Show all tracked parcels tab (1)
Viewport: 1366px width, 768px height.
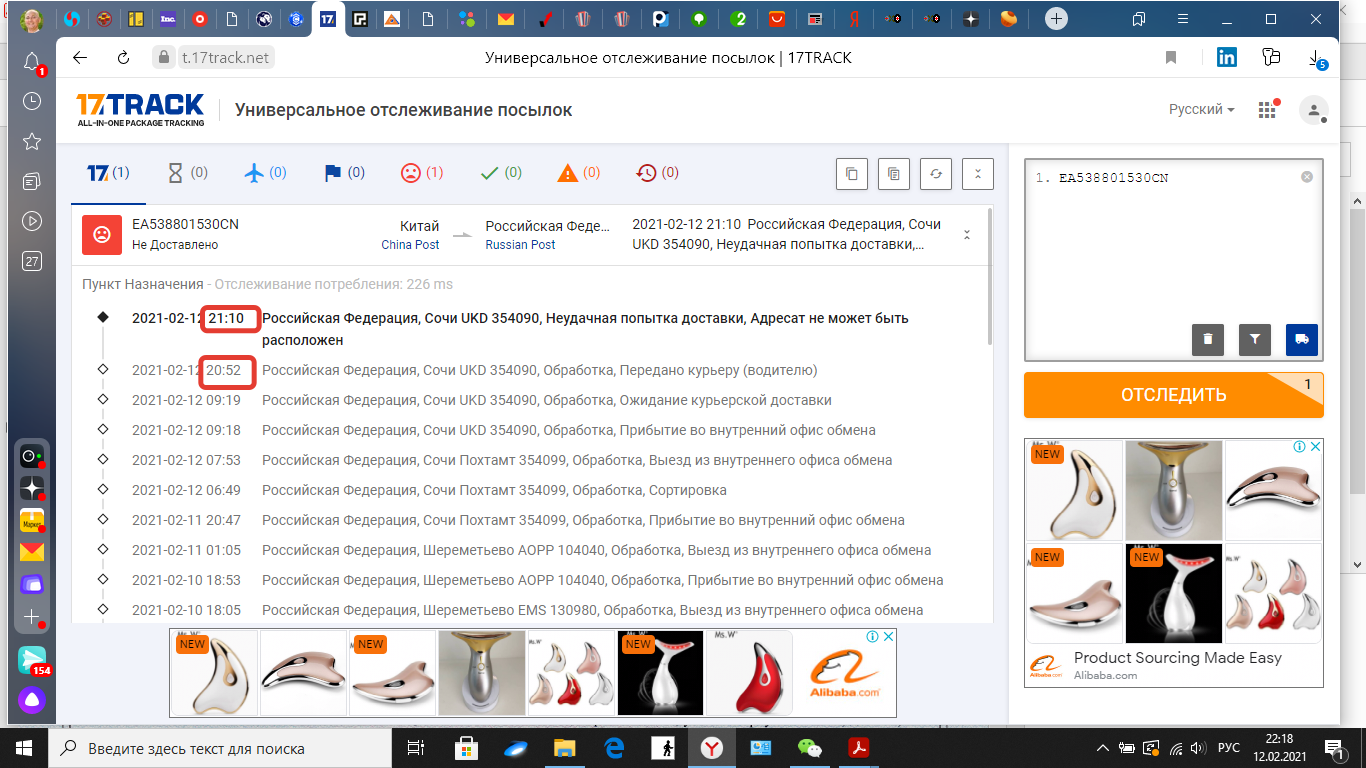click(108, 173)
